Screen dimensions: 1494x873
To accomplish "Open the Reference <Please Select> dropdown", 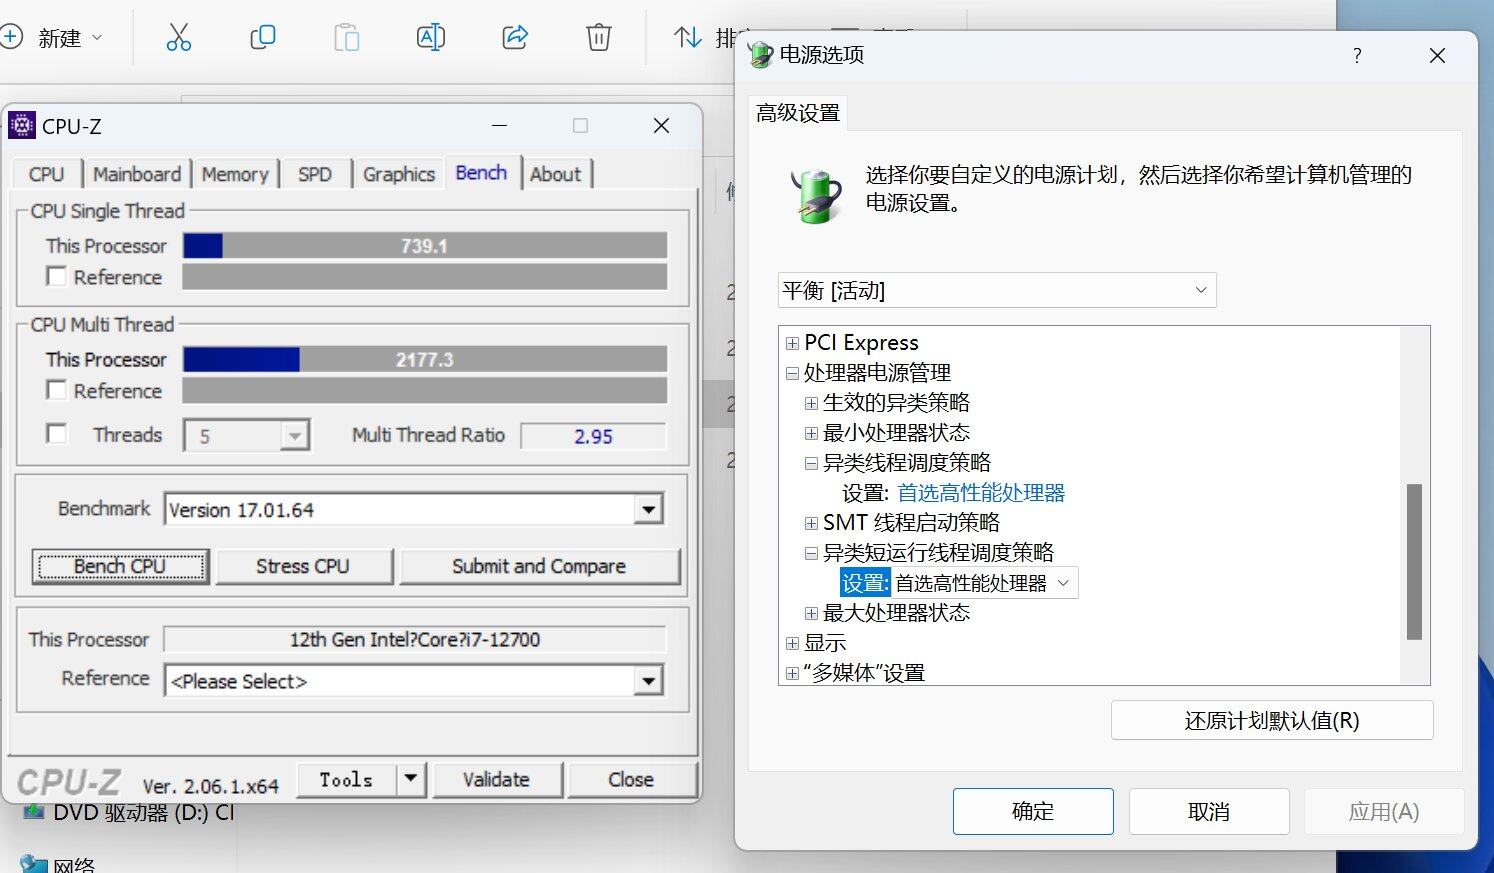I will [x=648, y=681].
